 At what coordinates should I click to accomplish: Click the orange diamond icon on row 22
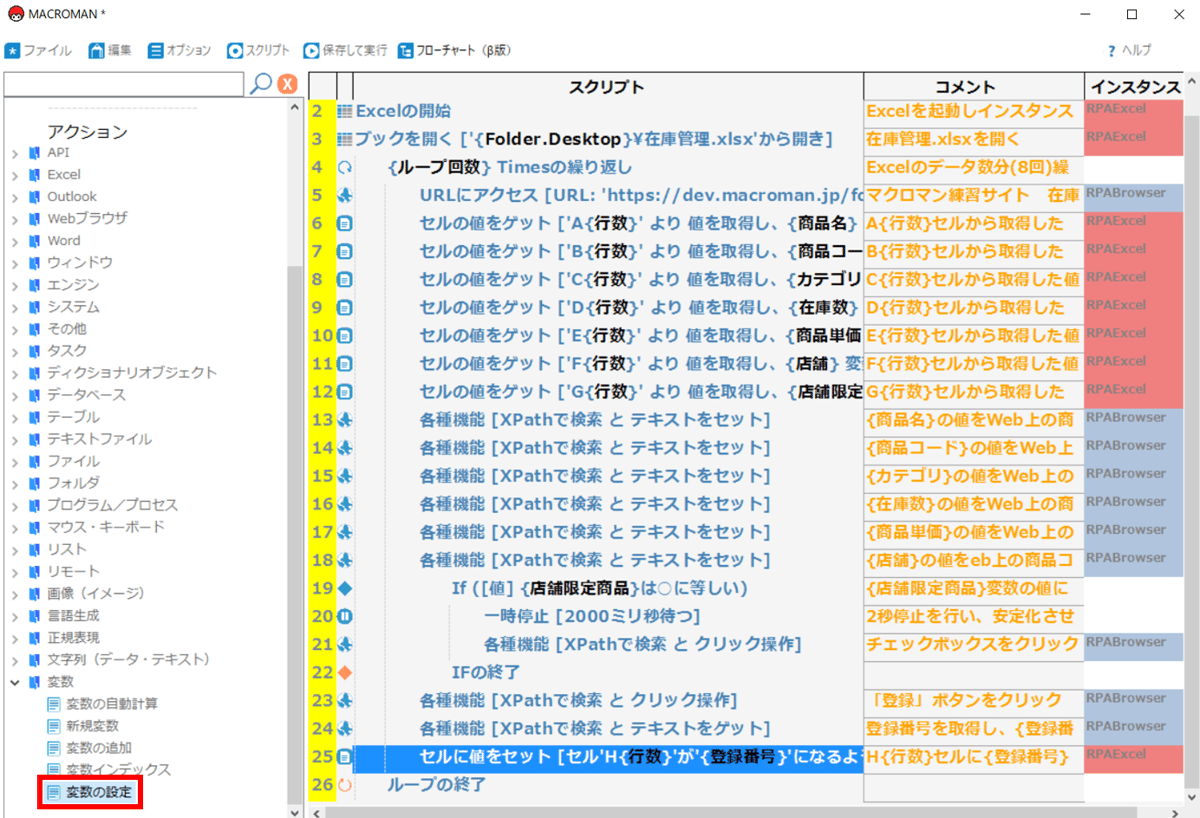[345, 672]
